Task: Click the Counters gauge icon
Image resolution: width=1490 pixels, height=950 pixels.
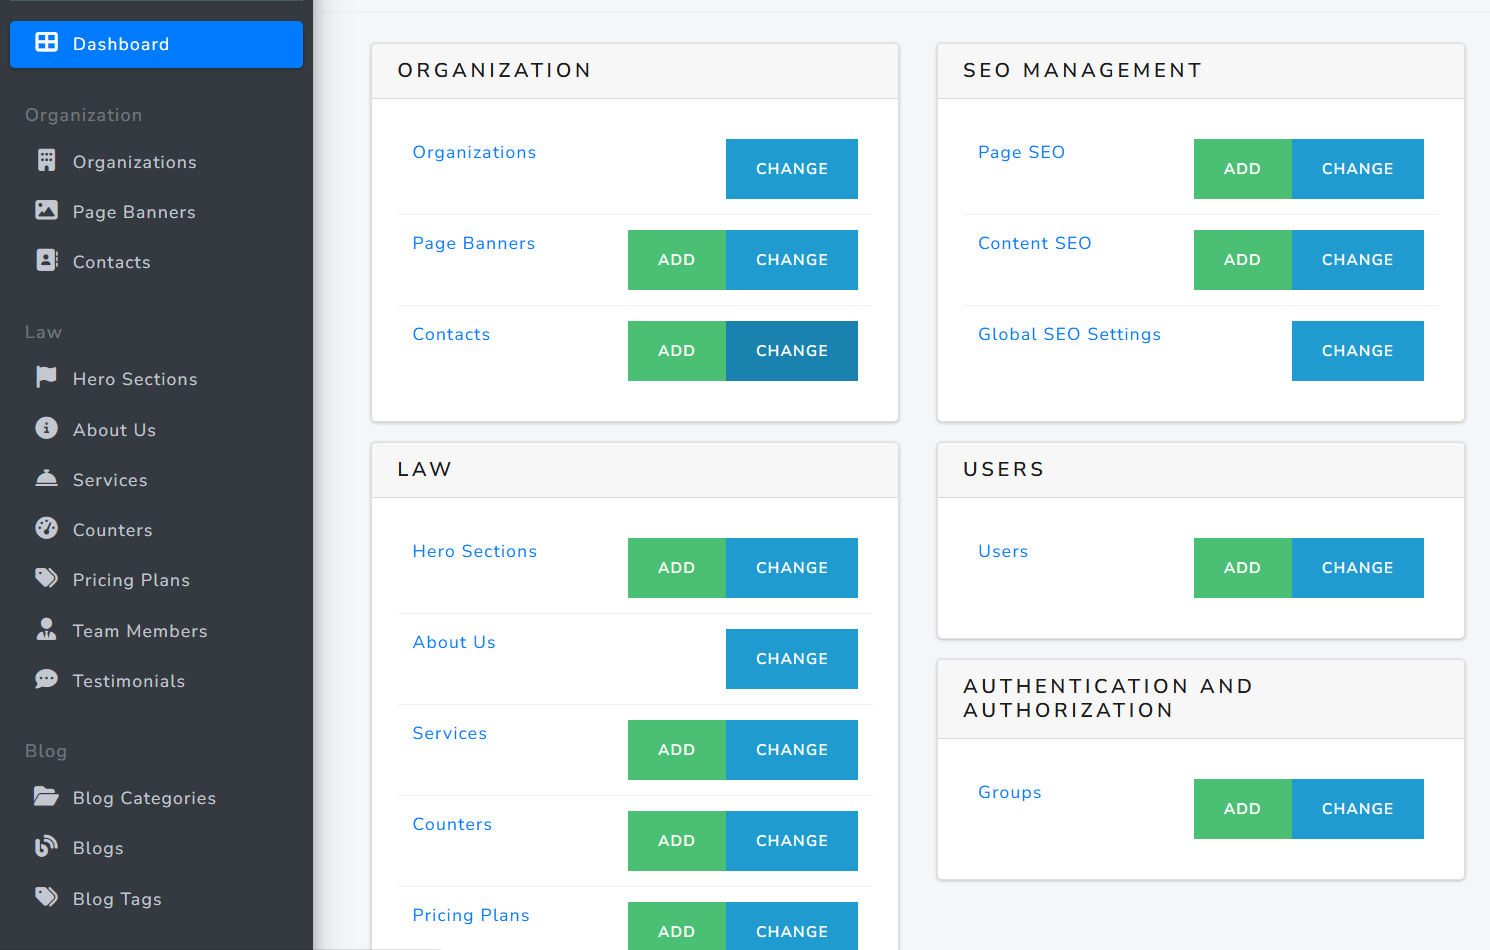Action: (46, 529)
